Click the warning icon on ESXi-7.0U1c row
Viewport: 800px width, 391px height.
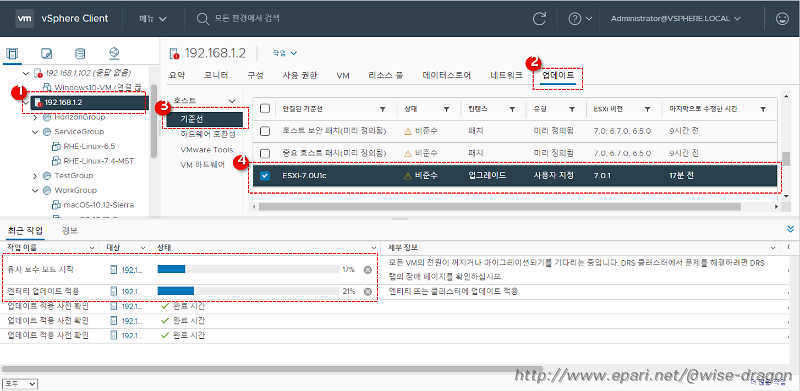[x=408, y=176]
